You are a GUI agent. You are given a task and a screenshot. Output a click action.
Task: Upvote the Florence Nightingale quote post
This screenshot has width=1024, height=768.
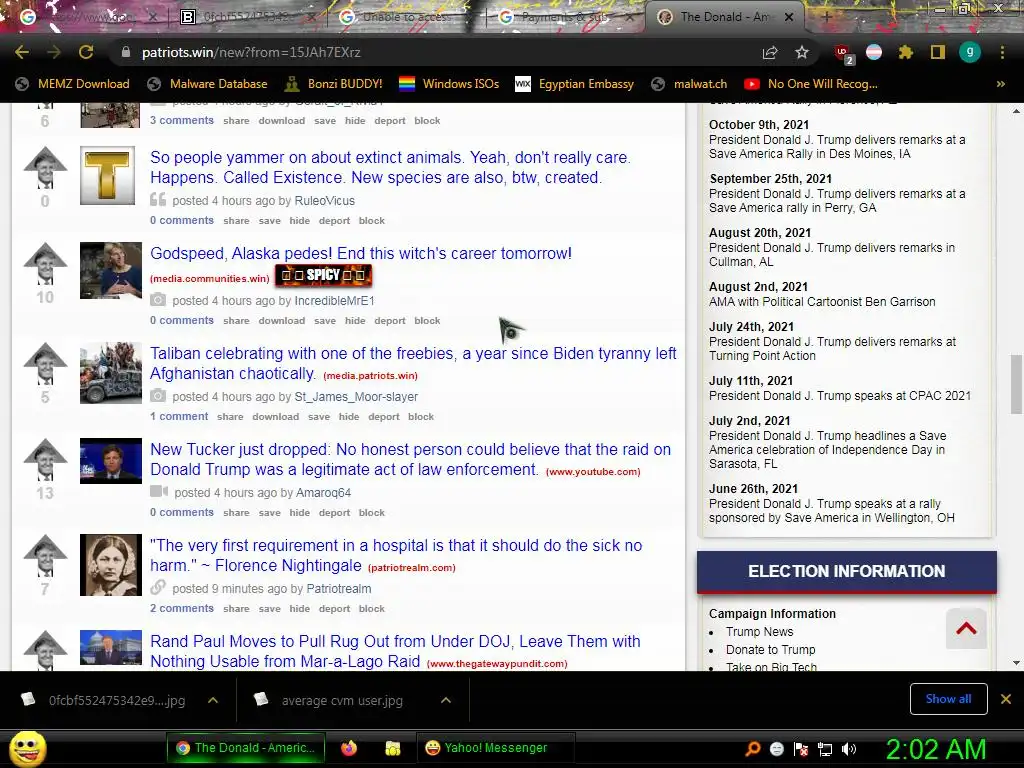(45, 556)
